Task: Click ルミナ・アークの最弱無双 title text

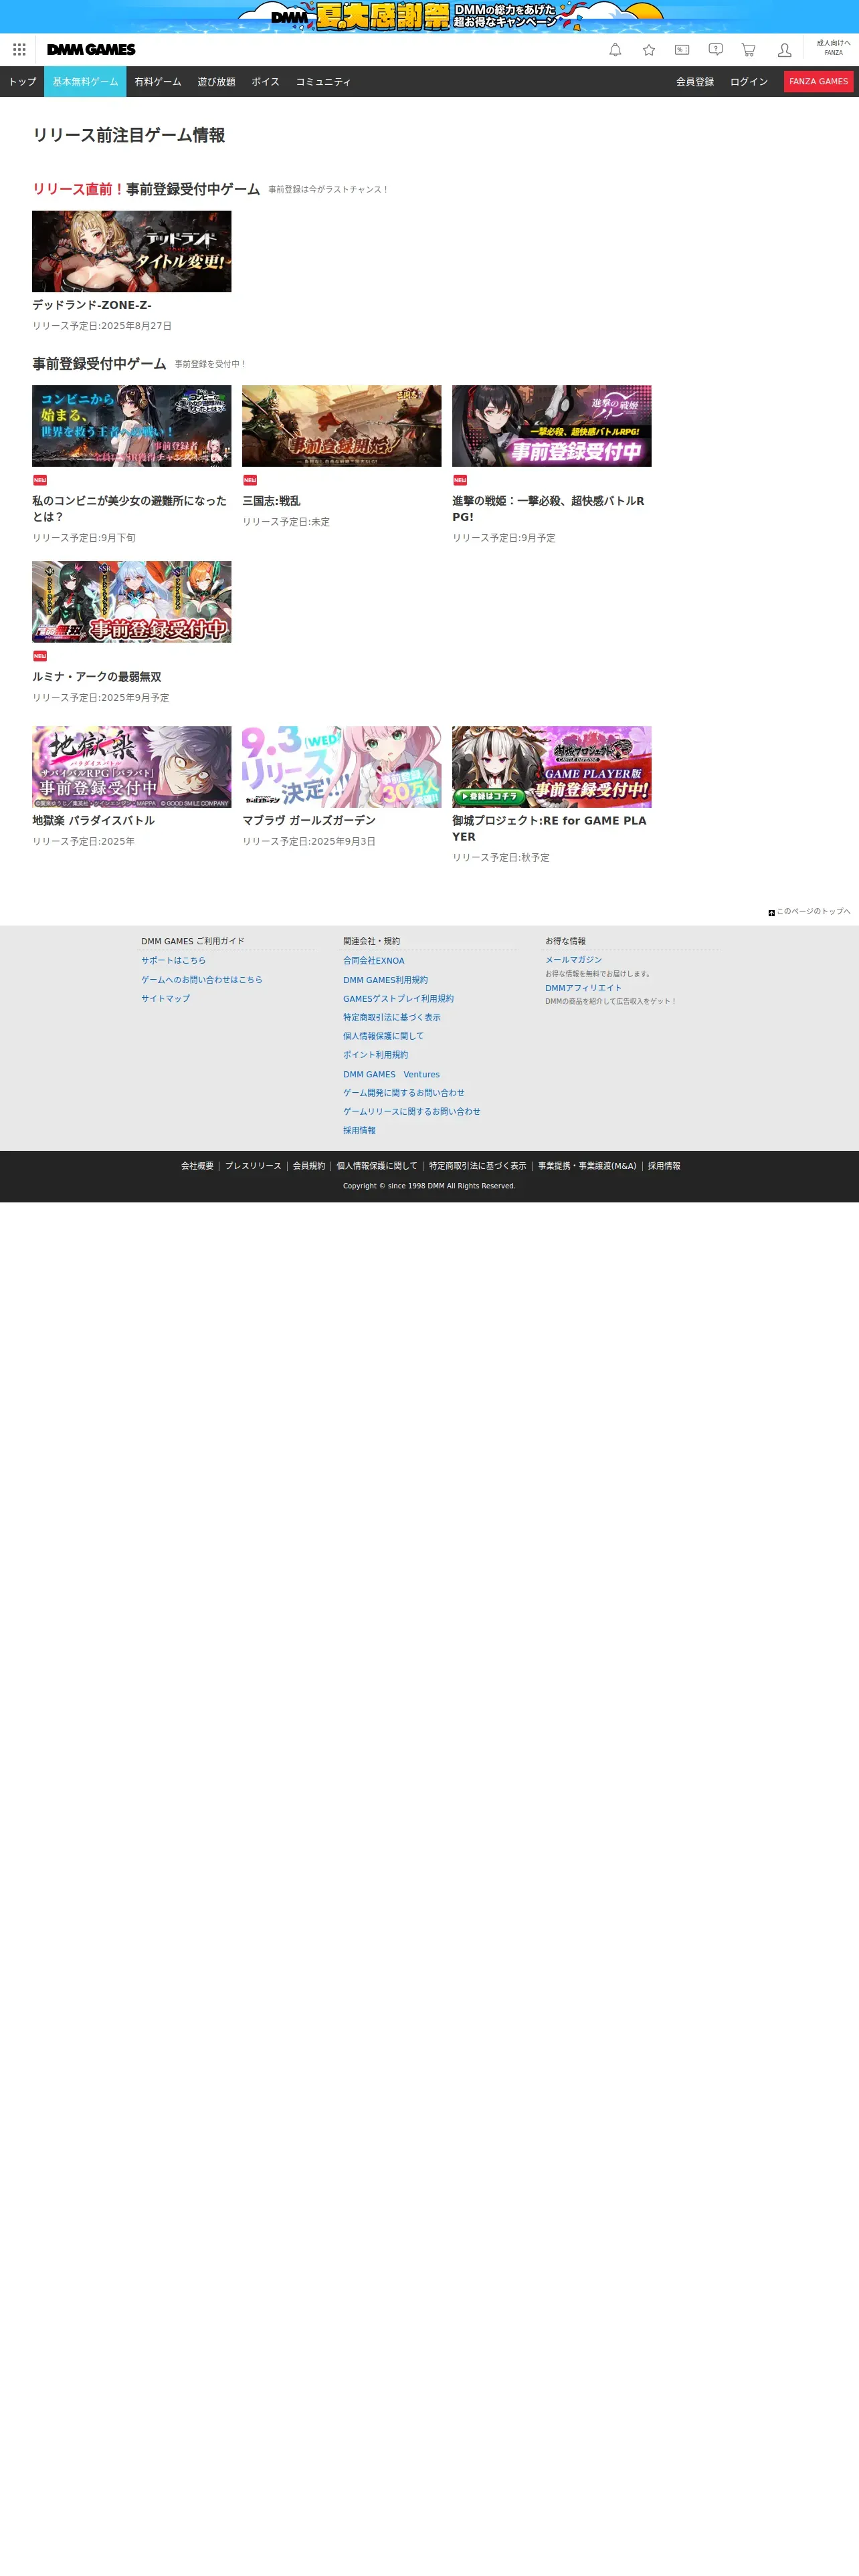Action: 97,677
